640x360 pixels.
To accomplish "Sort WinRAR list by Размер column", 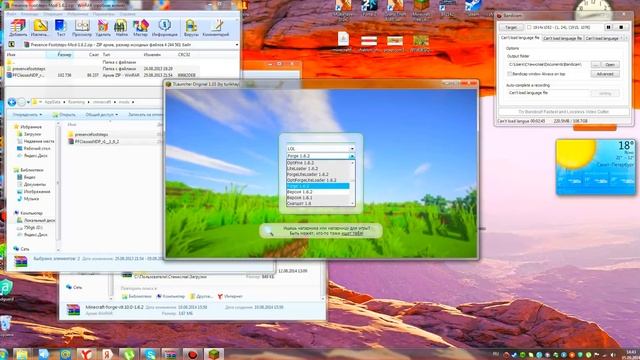I will click(64, 54).
